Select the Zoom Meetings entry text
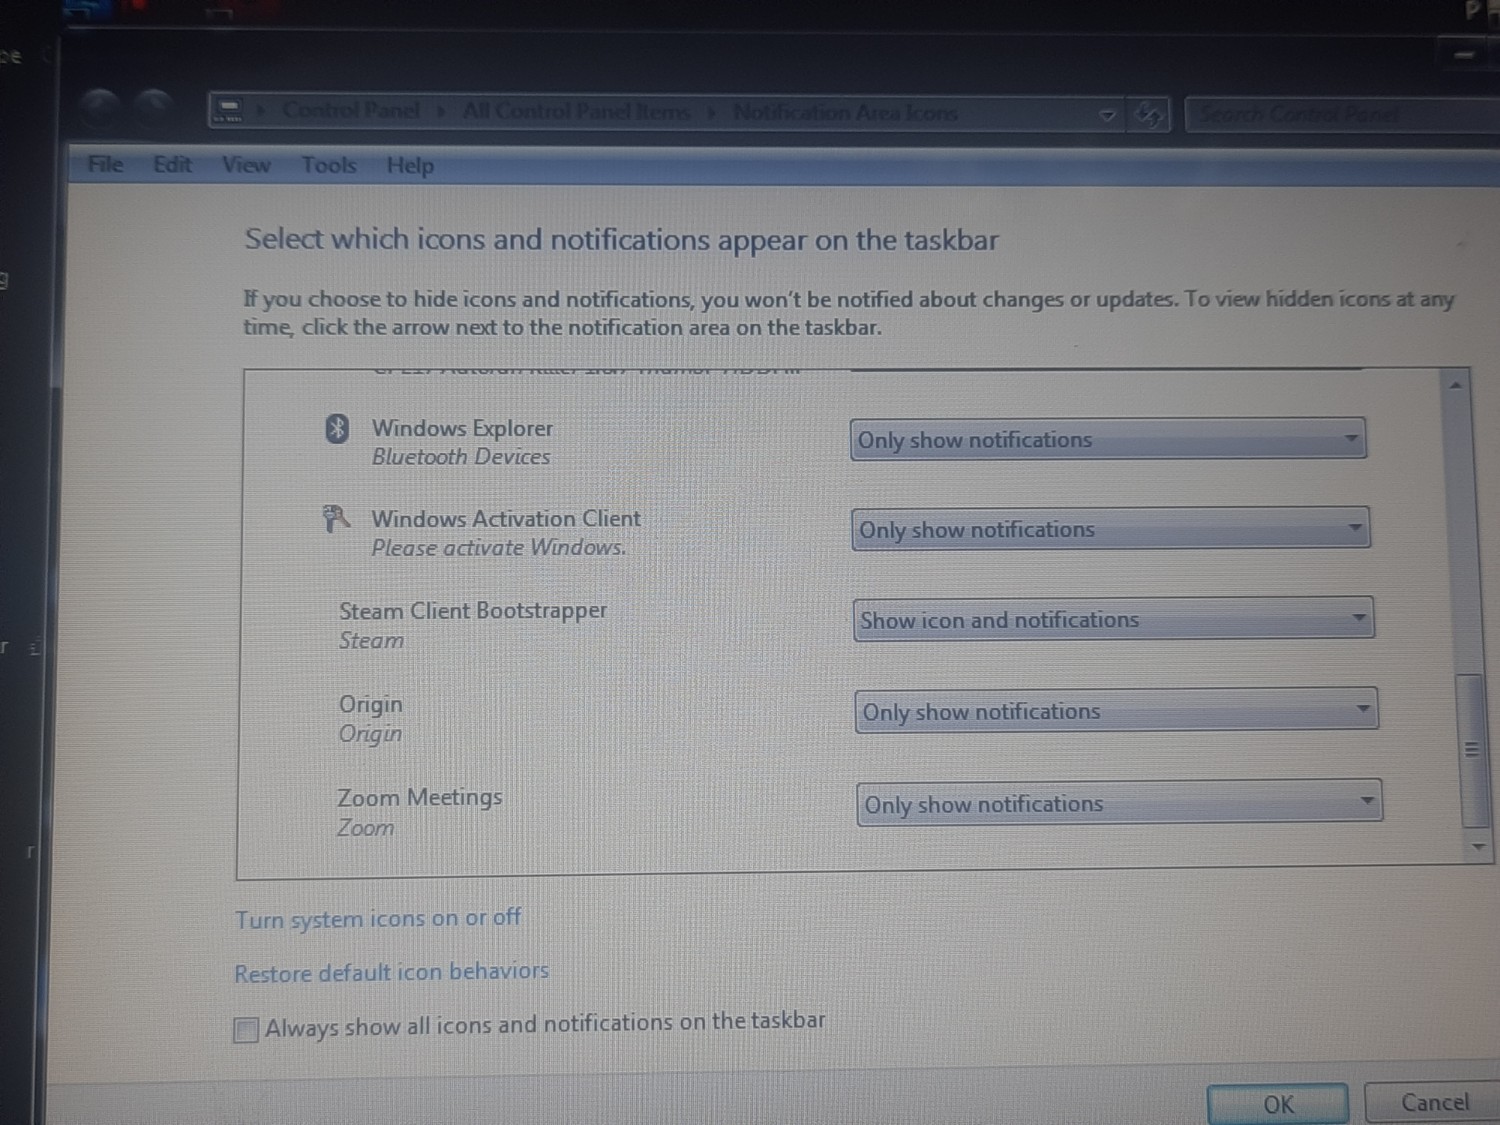Image resolution: width=1500 pixels, height=1125 pixels. click(x=420, y=797)
